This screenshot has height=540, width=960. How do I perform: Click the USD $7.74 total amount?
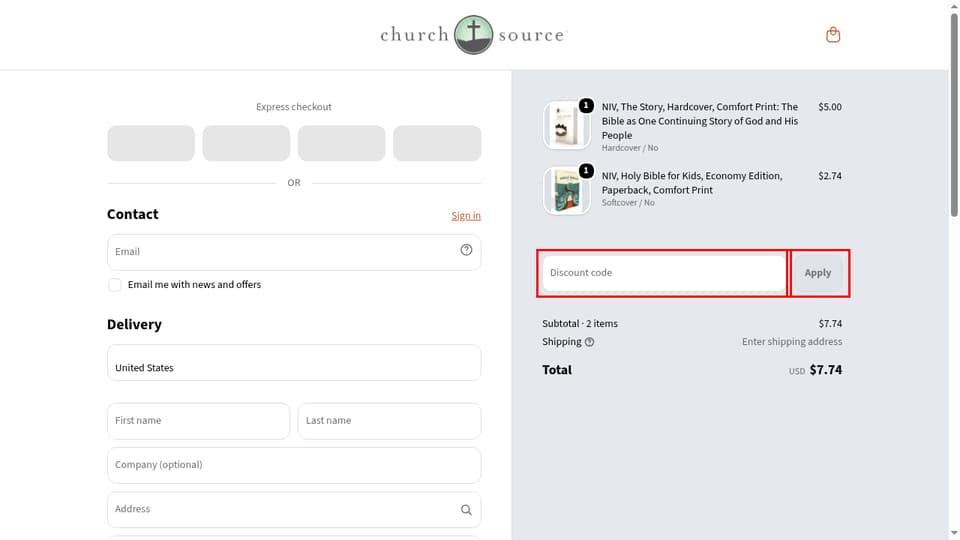tap(815, 370)
